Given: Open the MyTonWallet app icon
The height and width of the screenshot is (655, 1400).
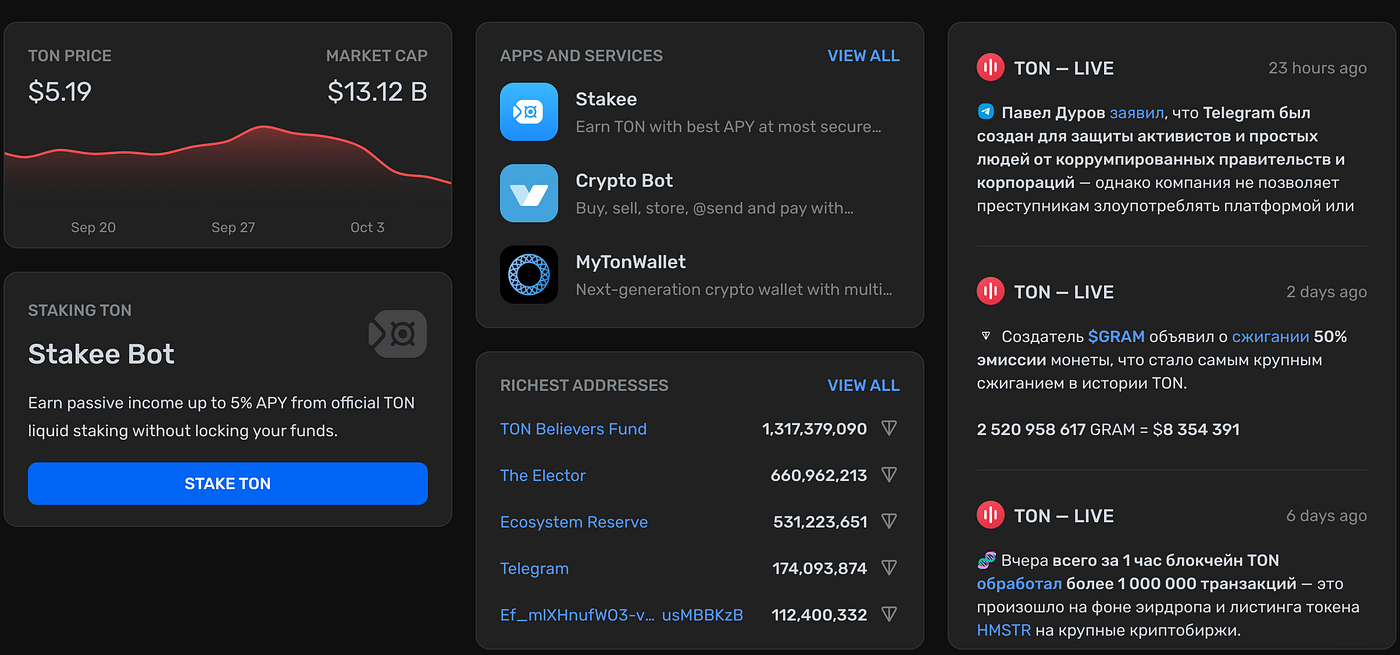Looking at the screenshot, I should tap(529, 274).
